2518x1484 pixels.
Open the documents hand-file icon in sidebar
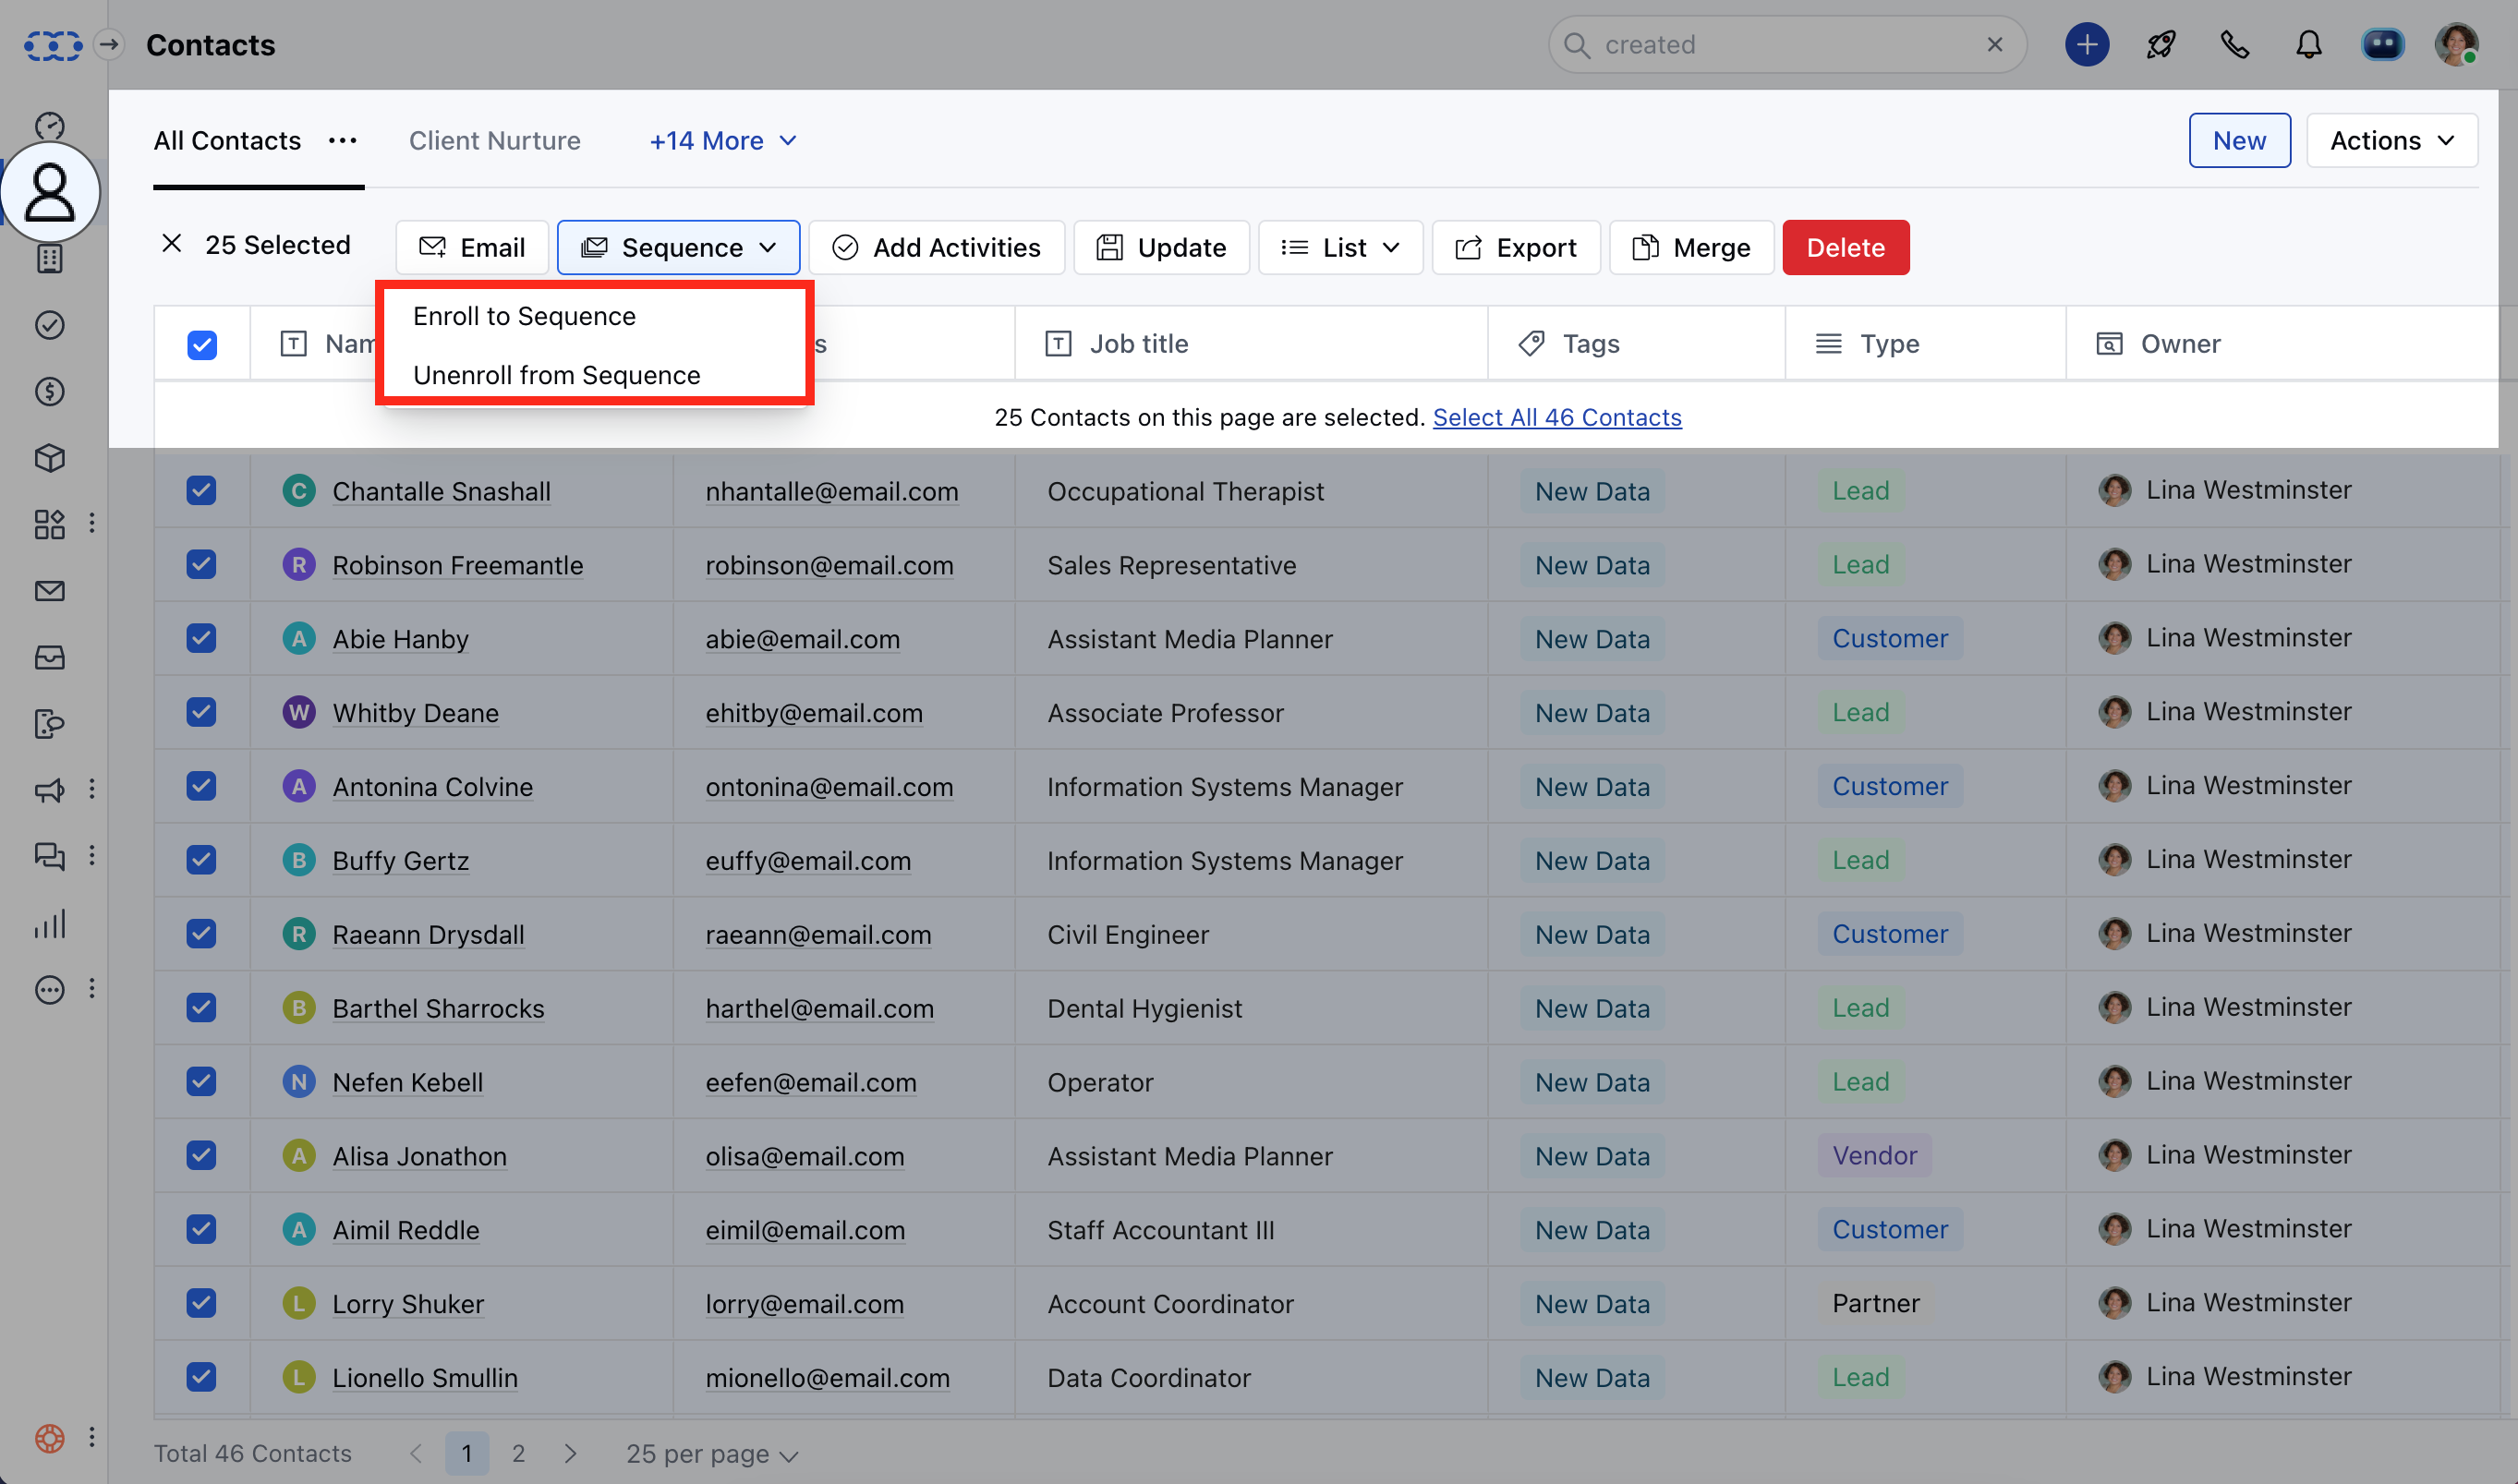coord(49,723)
